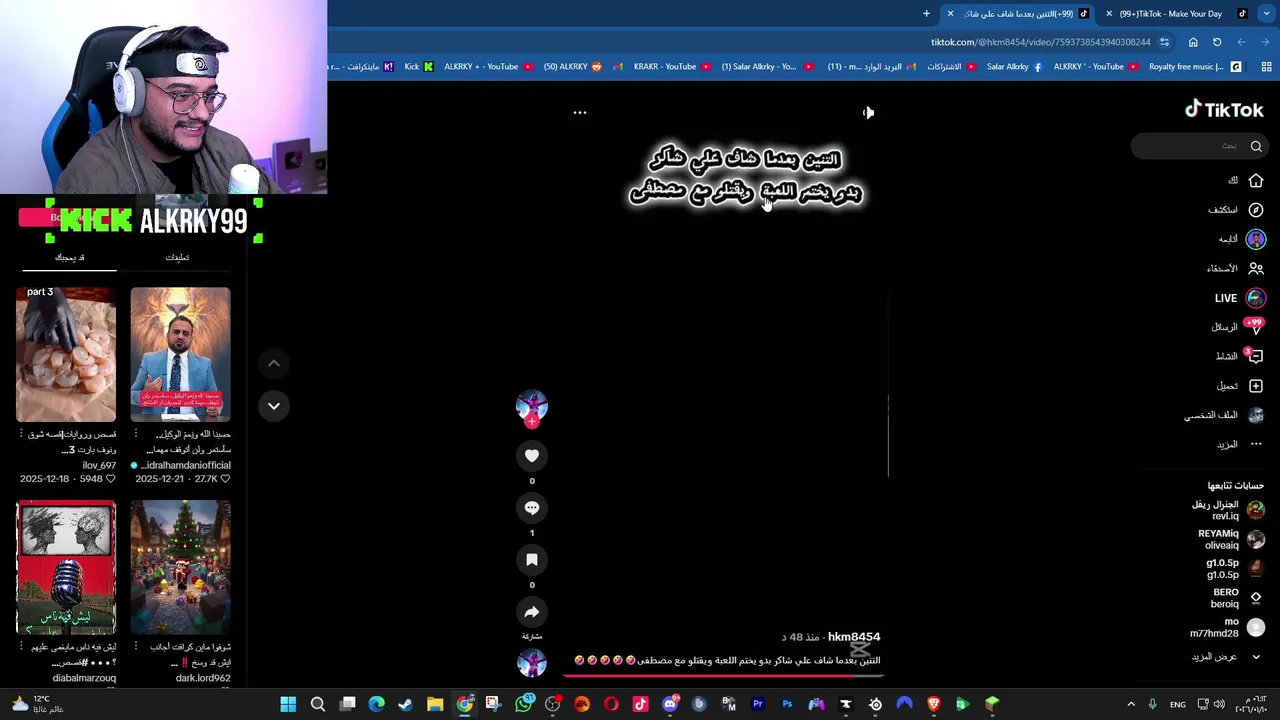The width and height of the screenshot is (1280, 720).
Task: Open the dark.lord962 Christmas tree thumbnail
Action: (x=180, y=568)
